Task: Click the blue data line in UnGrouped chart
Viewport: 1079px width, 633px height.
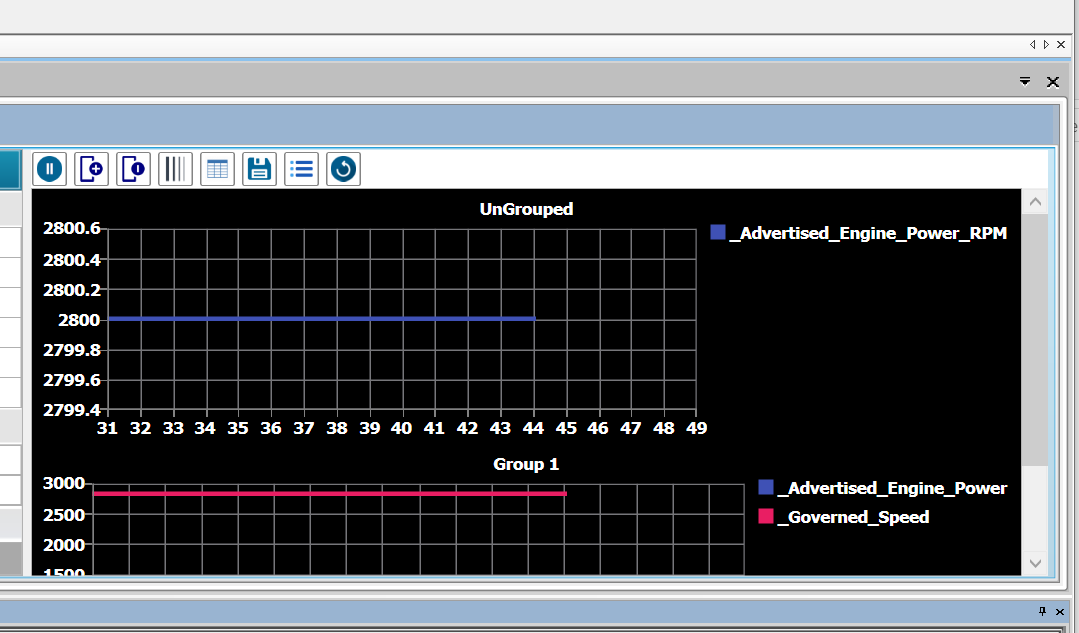Action: point(321,319)
